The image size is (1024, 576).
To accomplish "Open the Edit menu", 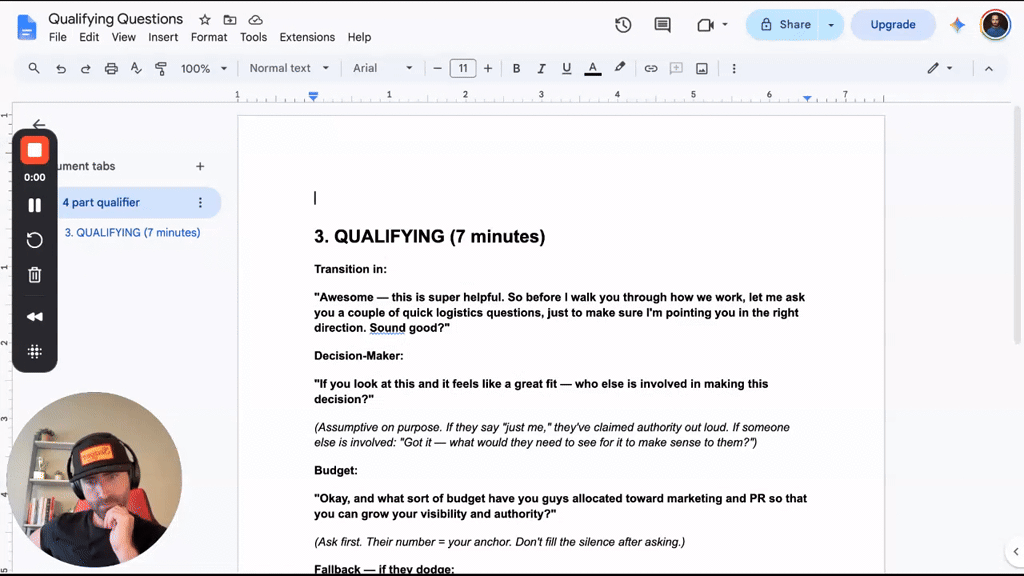I will [89, 37].
